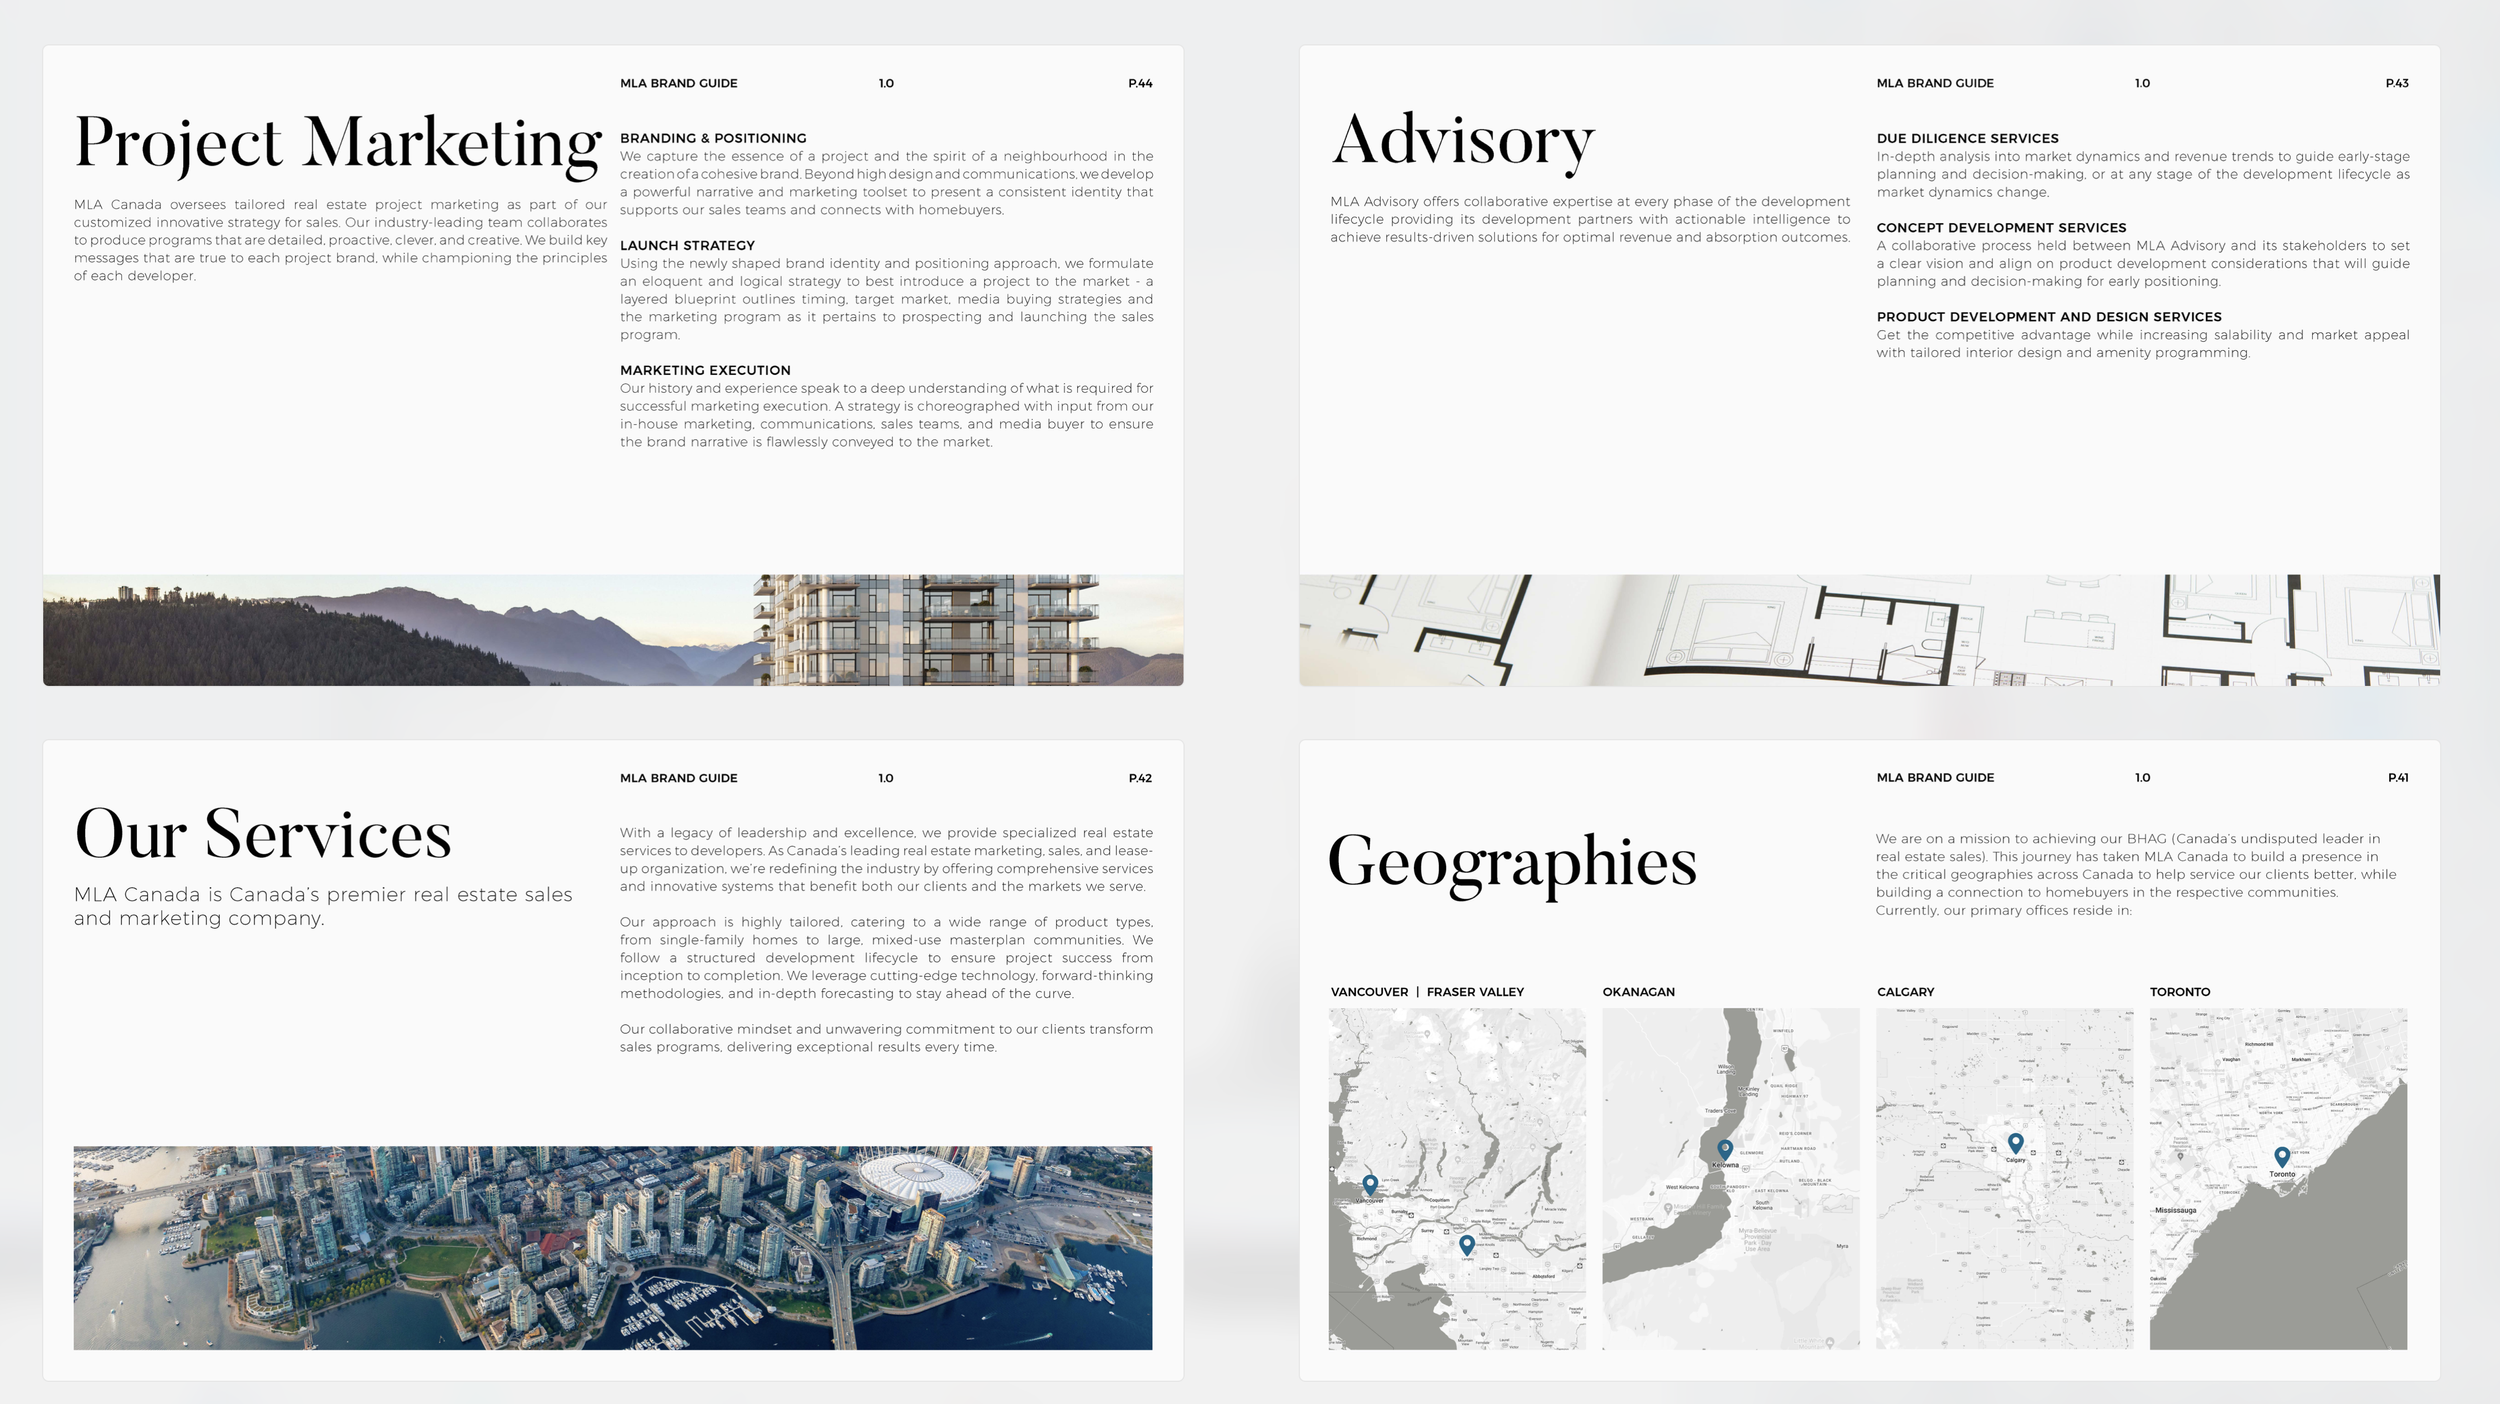Click the "Mississauga" label on Toronto map
The width and height of the screenshot is (2500, 1404).
point(2176,1210)
